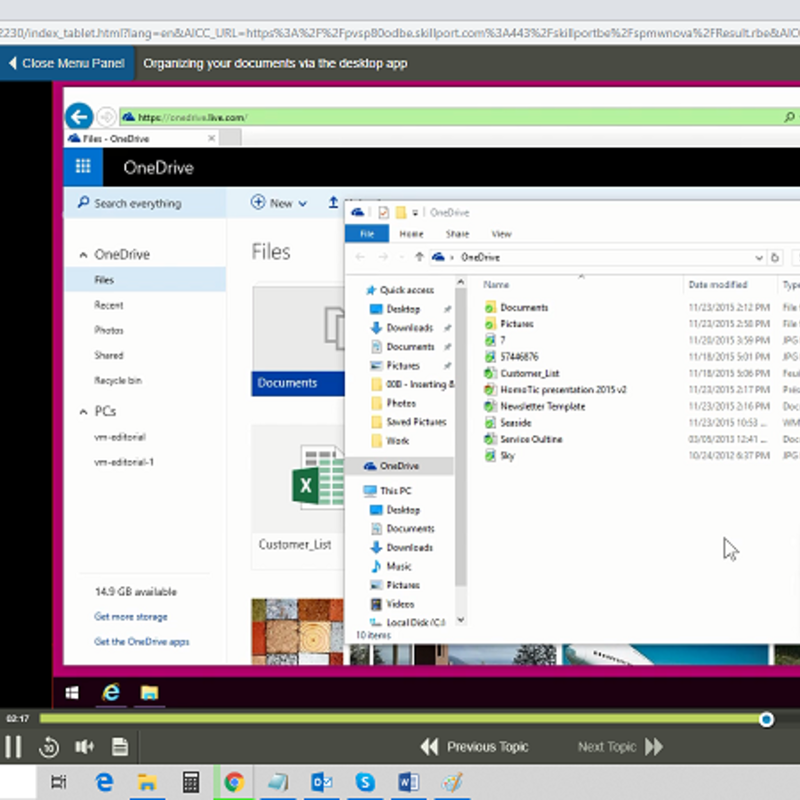Go to Previous Topic
Image resolution: width=800 pixels, height=800 pixels.
point(474,746)
